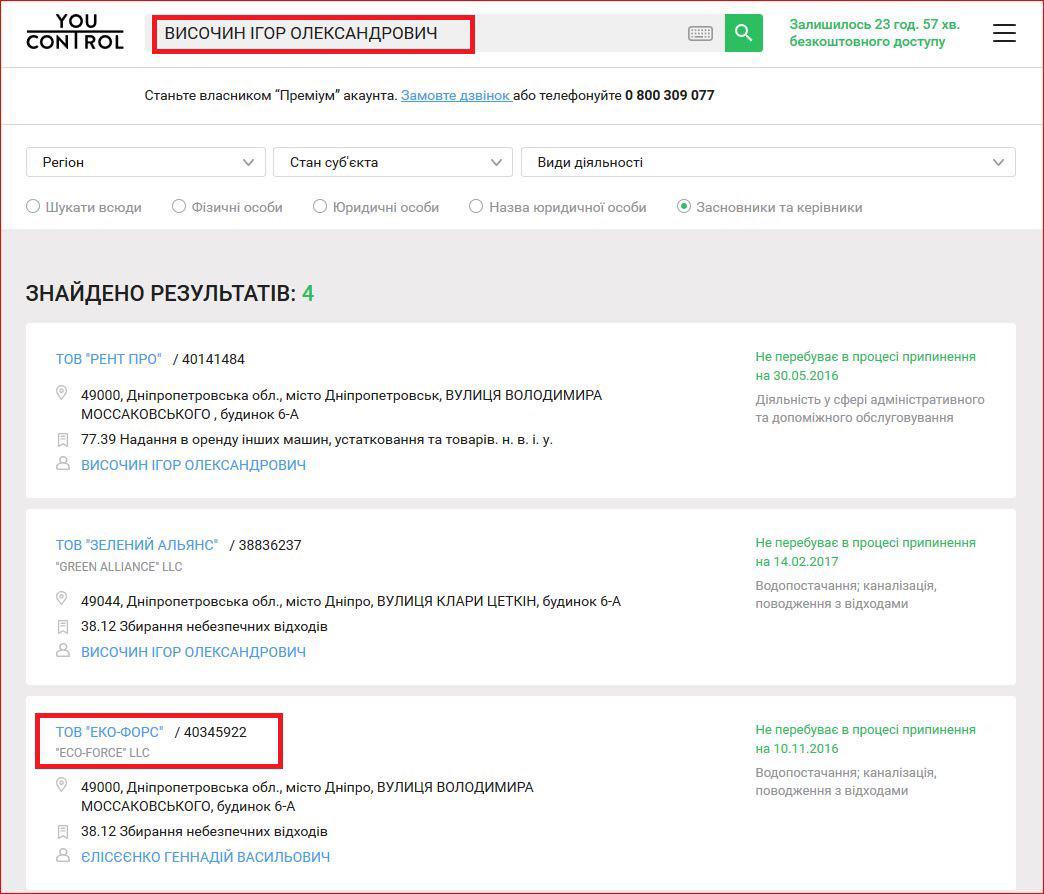Click the ВУЛИЦЯ КЛАРИ ЦЕТКІН address
Image resolution: width=1044 pixels, height=894 pixels.
[x=351, y=601]
